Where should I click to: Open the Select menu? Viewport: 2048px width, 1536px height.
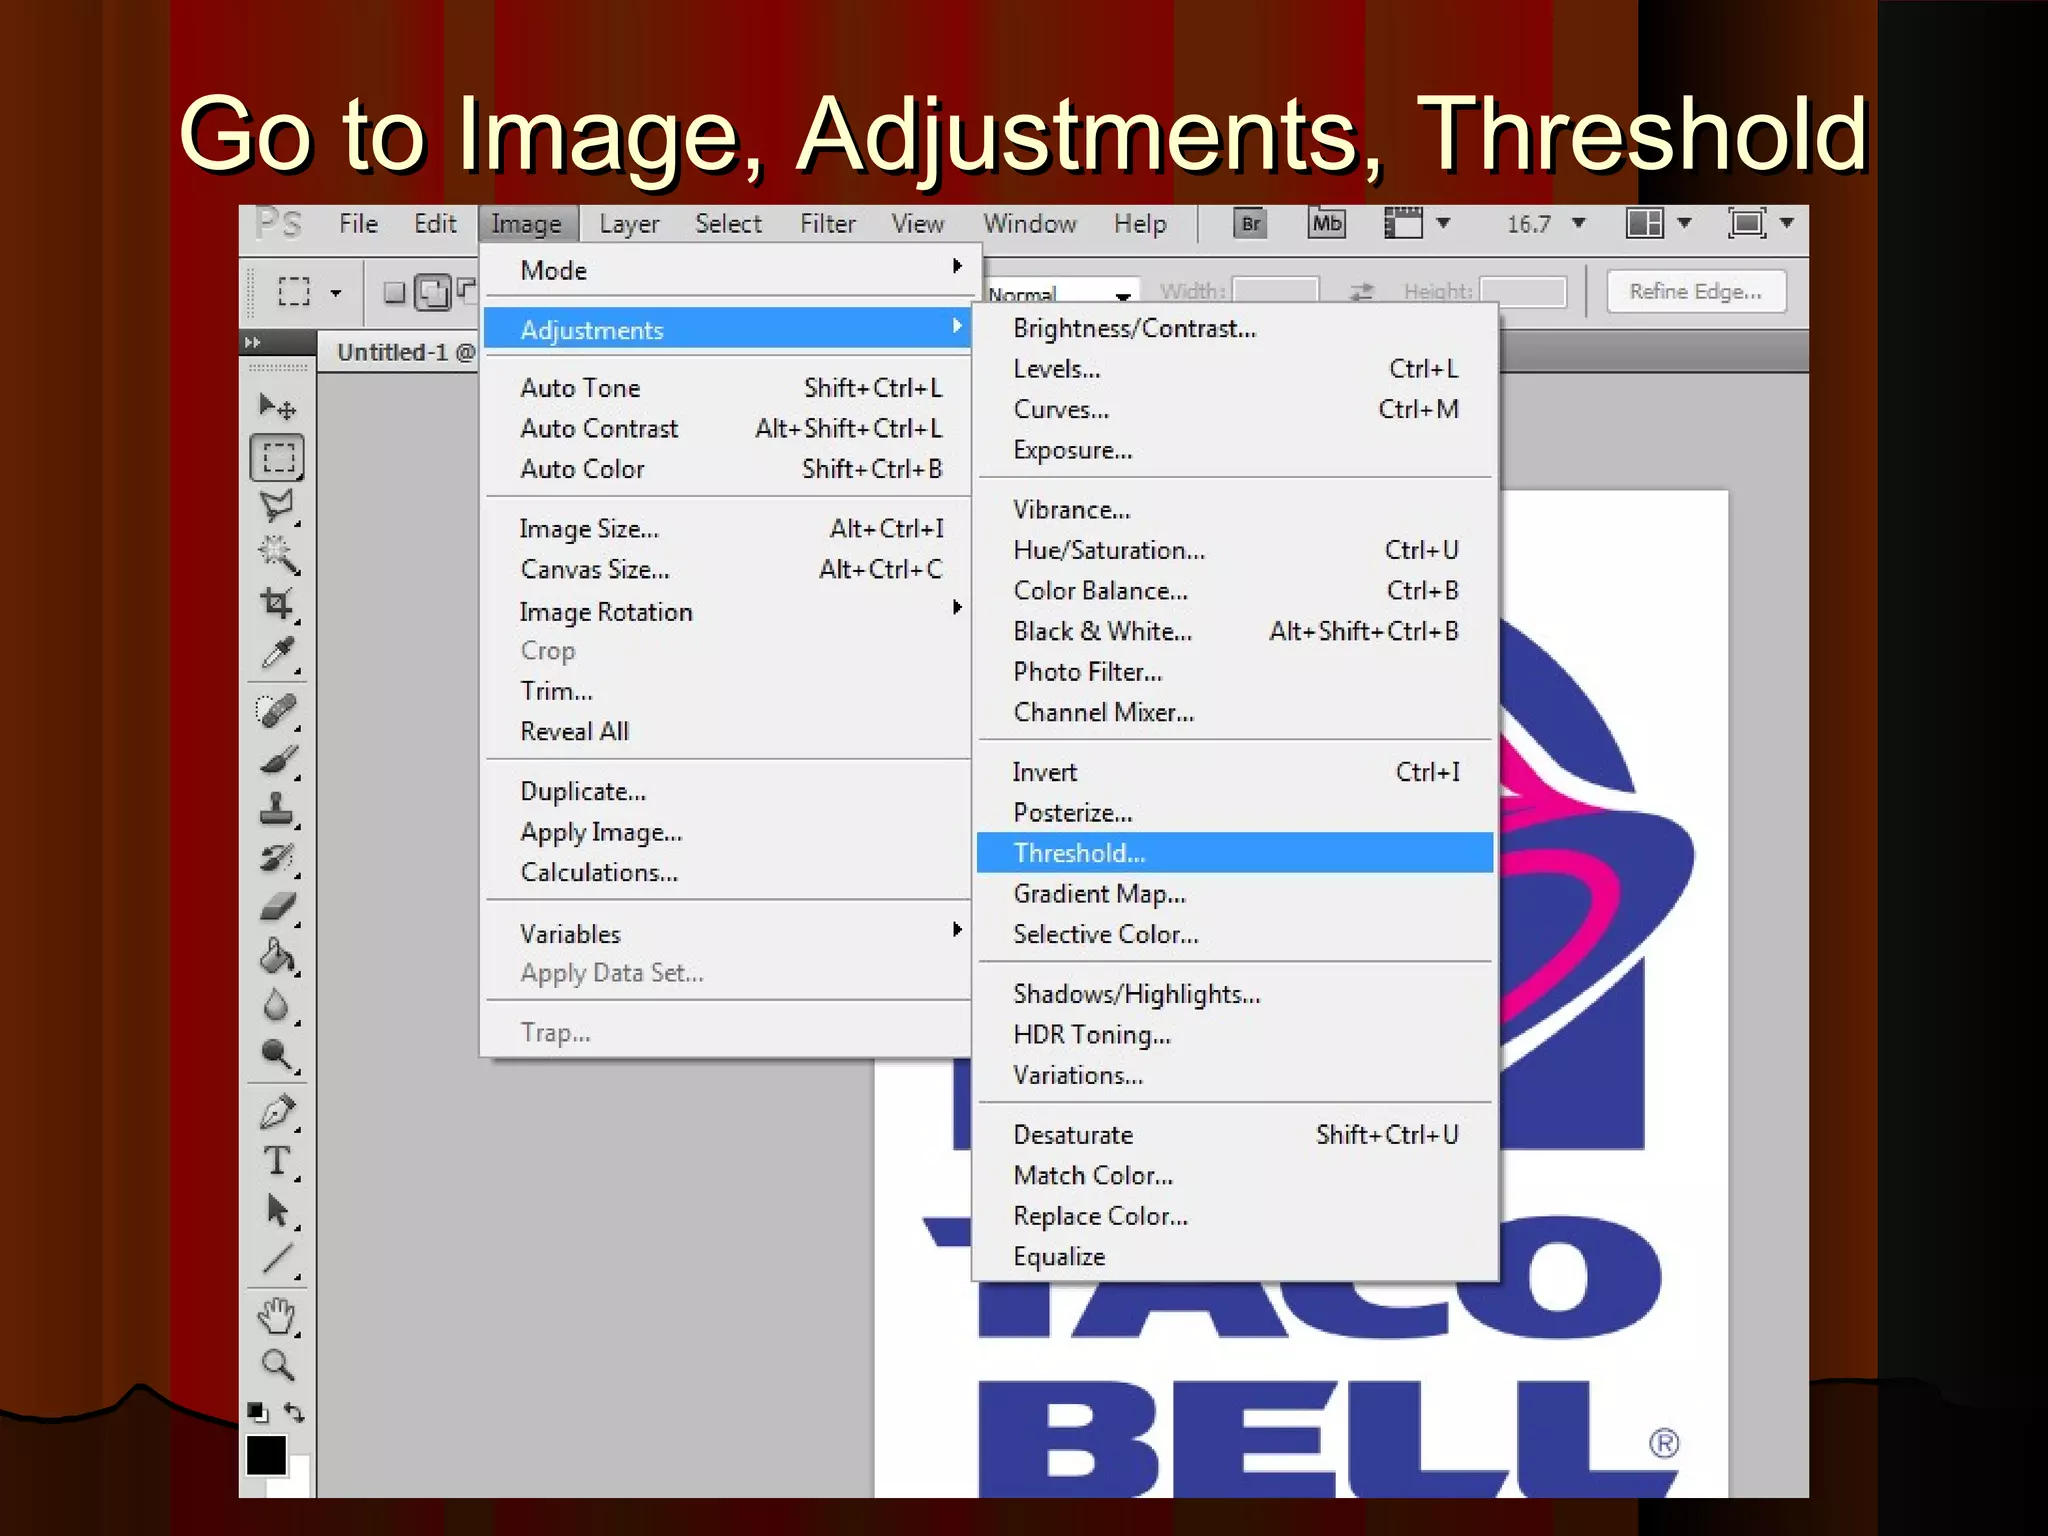click(x=728, y=223)
